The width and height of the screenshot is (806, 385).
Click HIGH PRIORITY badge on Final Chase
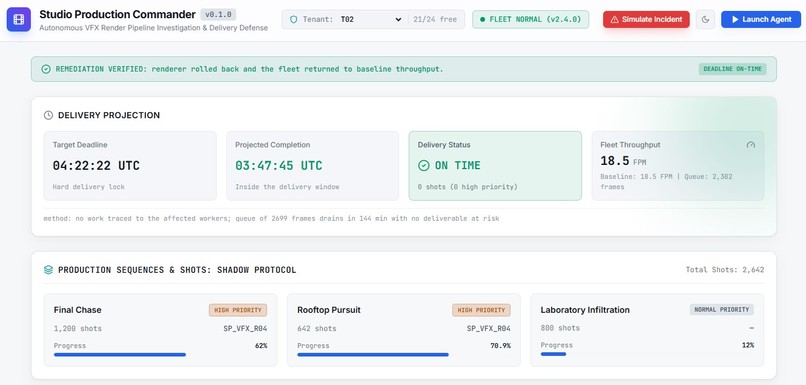click(x=238, y=310)
